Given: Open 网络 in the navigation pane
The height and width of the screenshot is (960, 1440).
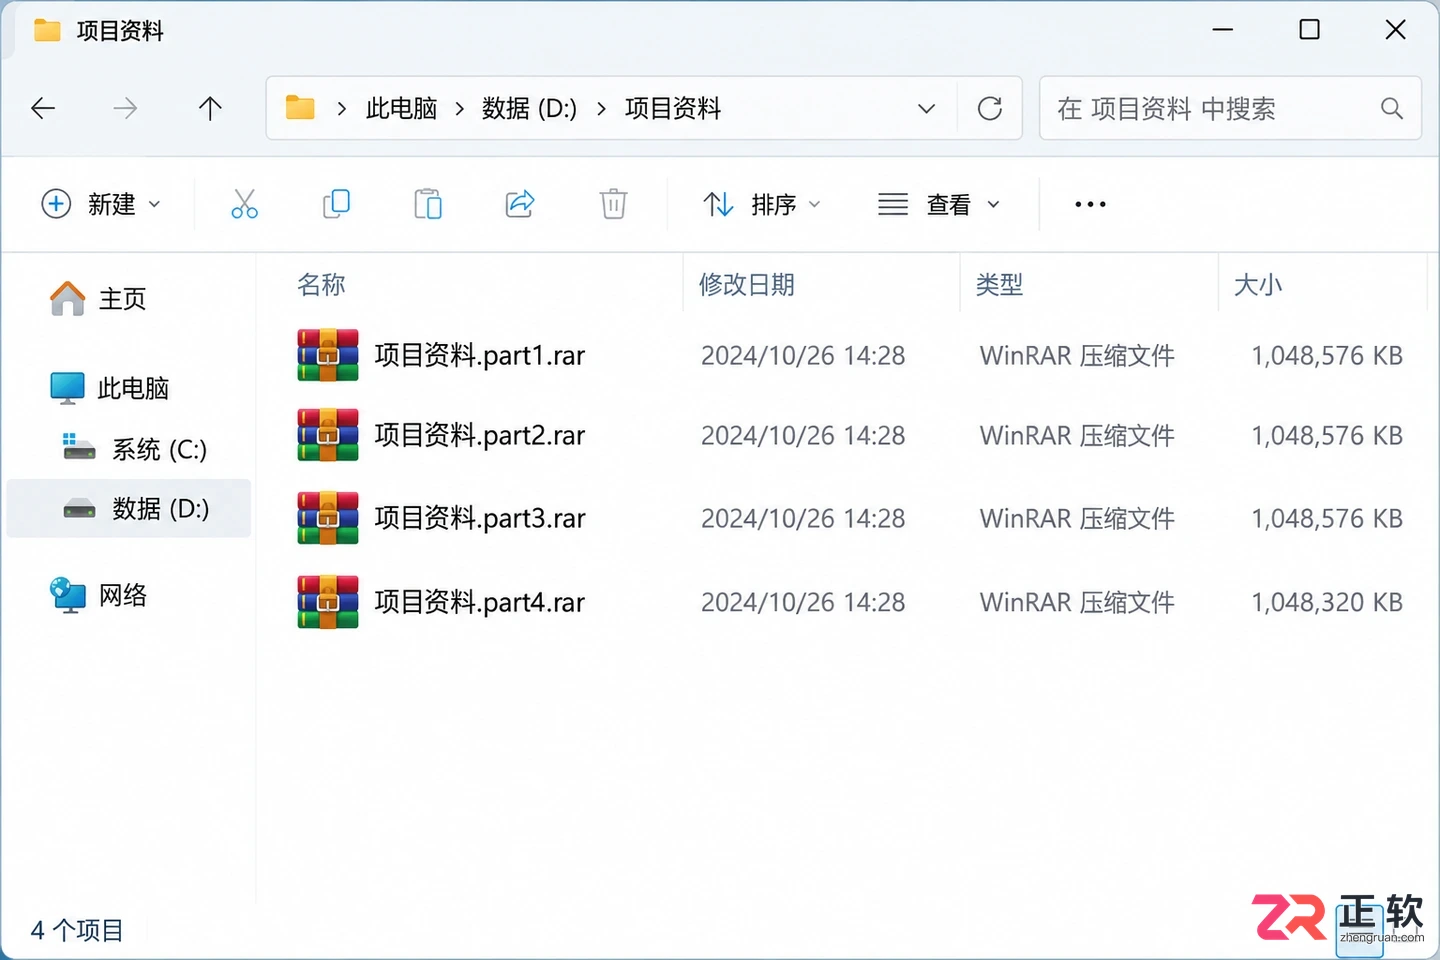Looking at the screenshot, I should click(98, 596).
